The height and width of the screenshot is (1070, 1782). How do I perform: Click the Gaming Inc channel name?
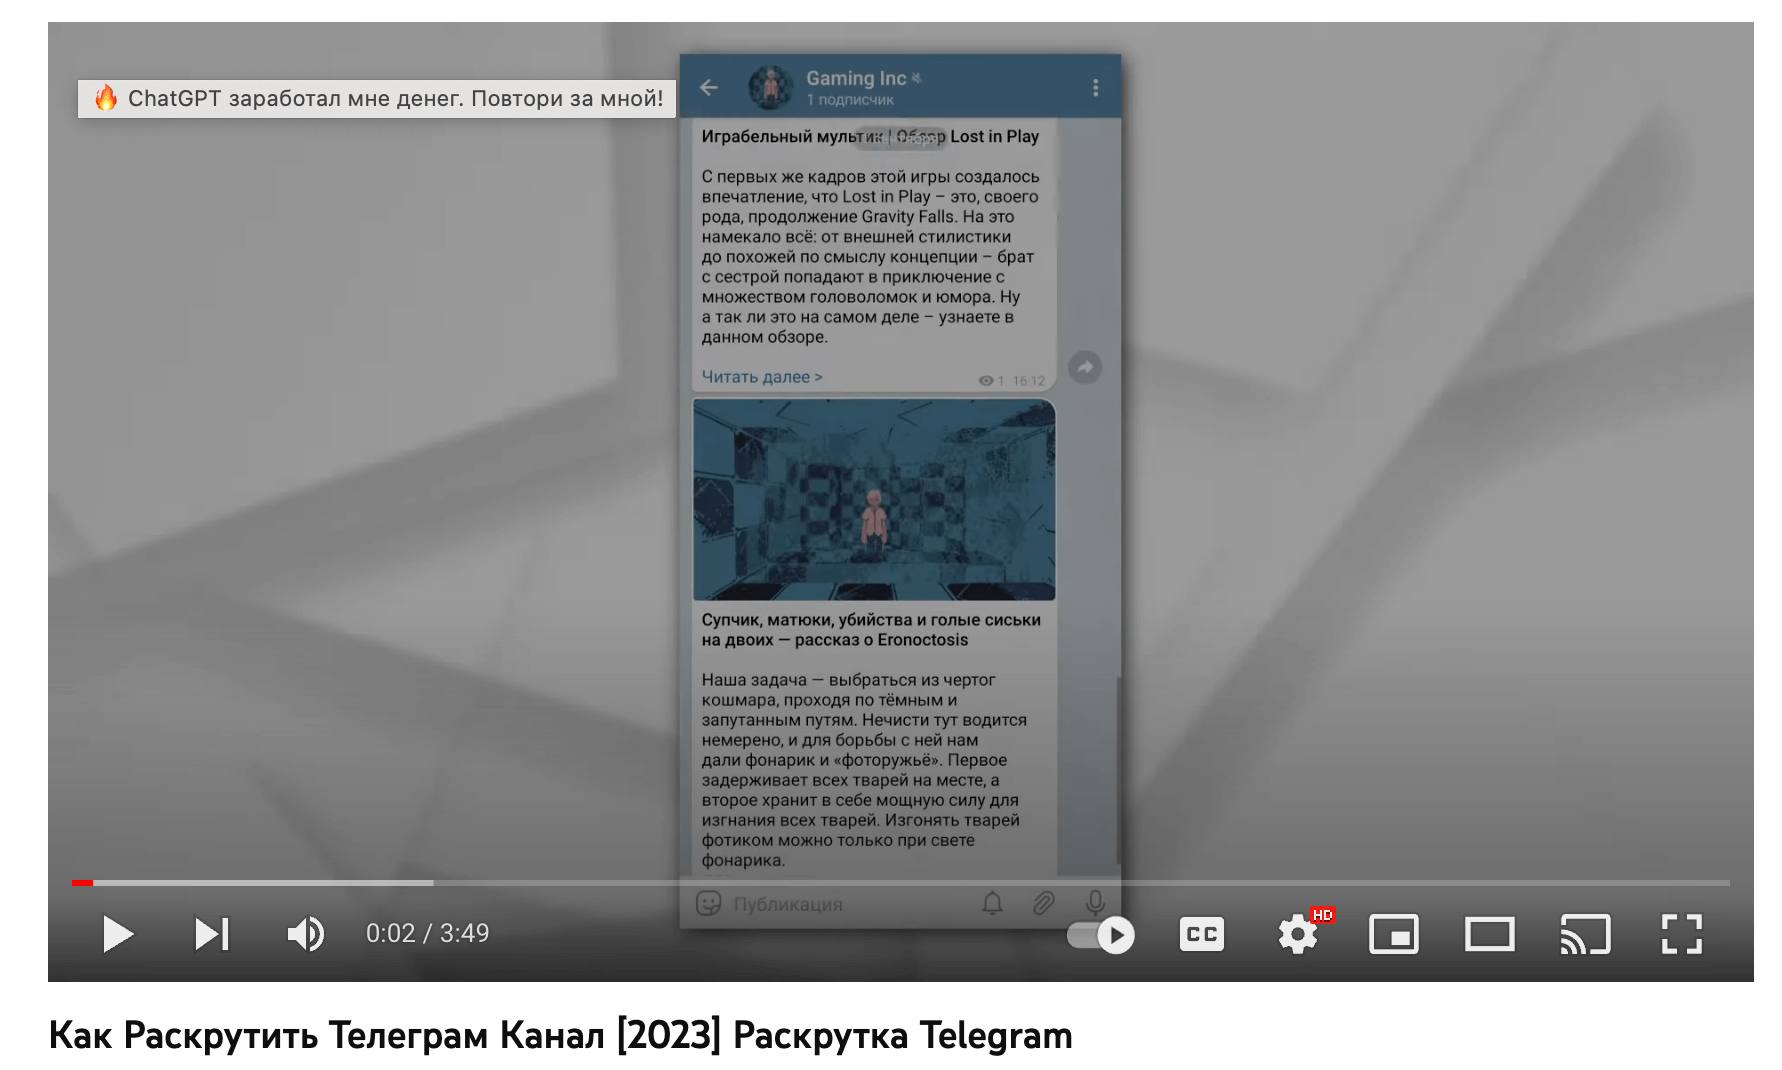click(x=857, y=78)
